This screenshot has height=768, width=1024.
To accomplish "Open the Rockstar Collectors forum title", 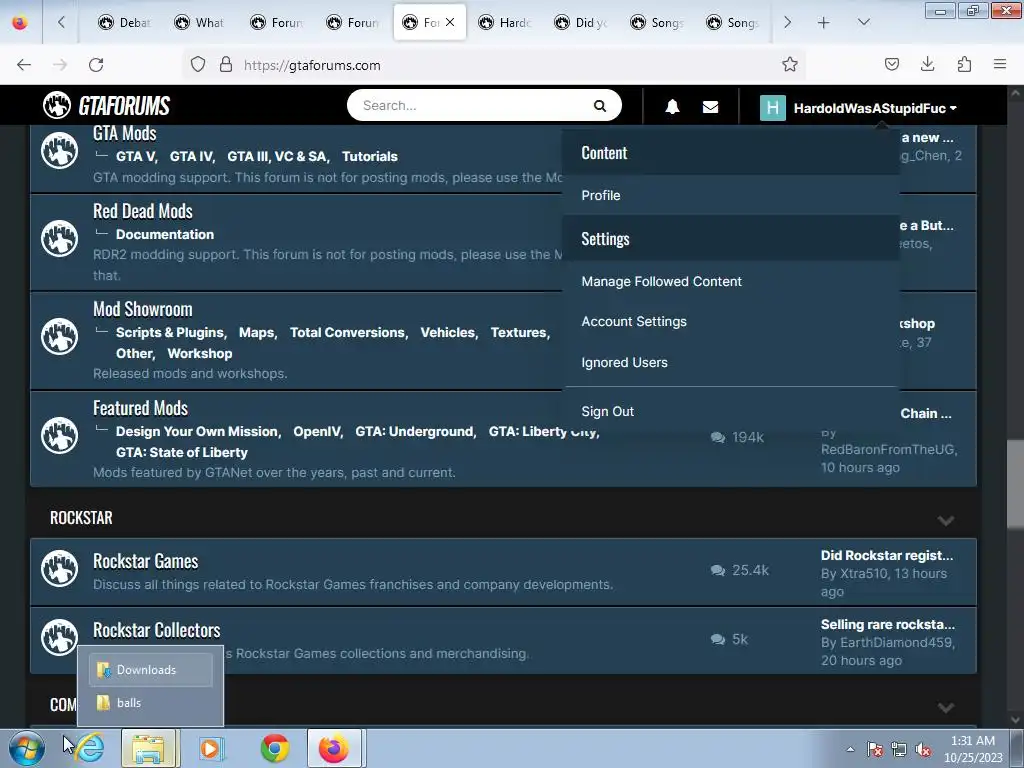I will (x=157, y=630).
